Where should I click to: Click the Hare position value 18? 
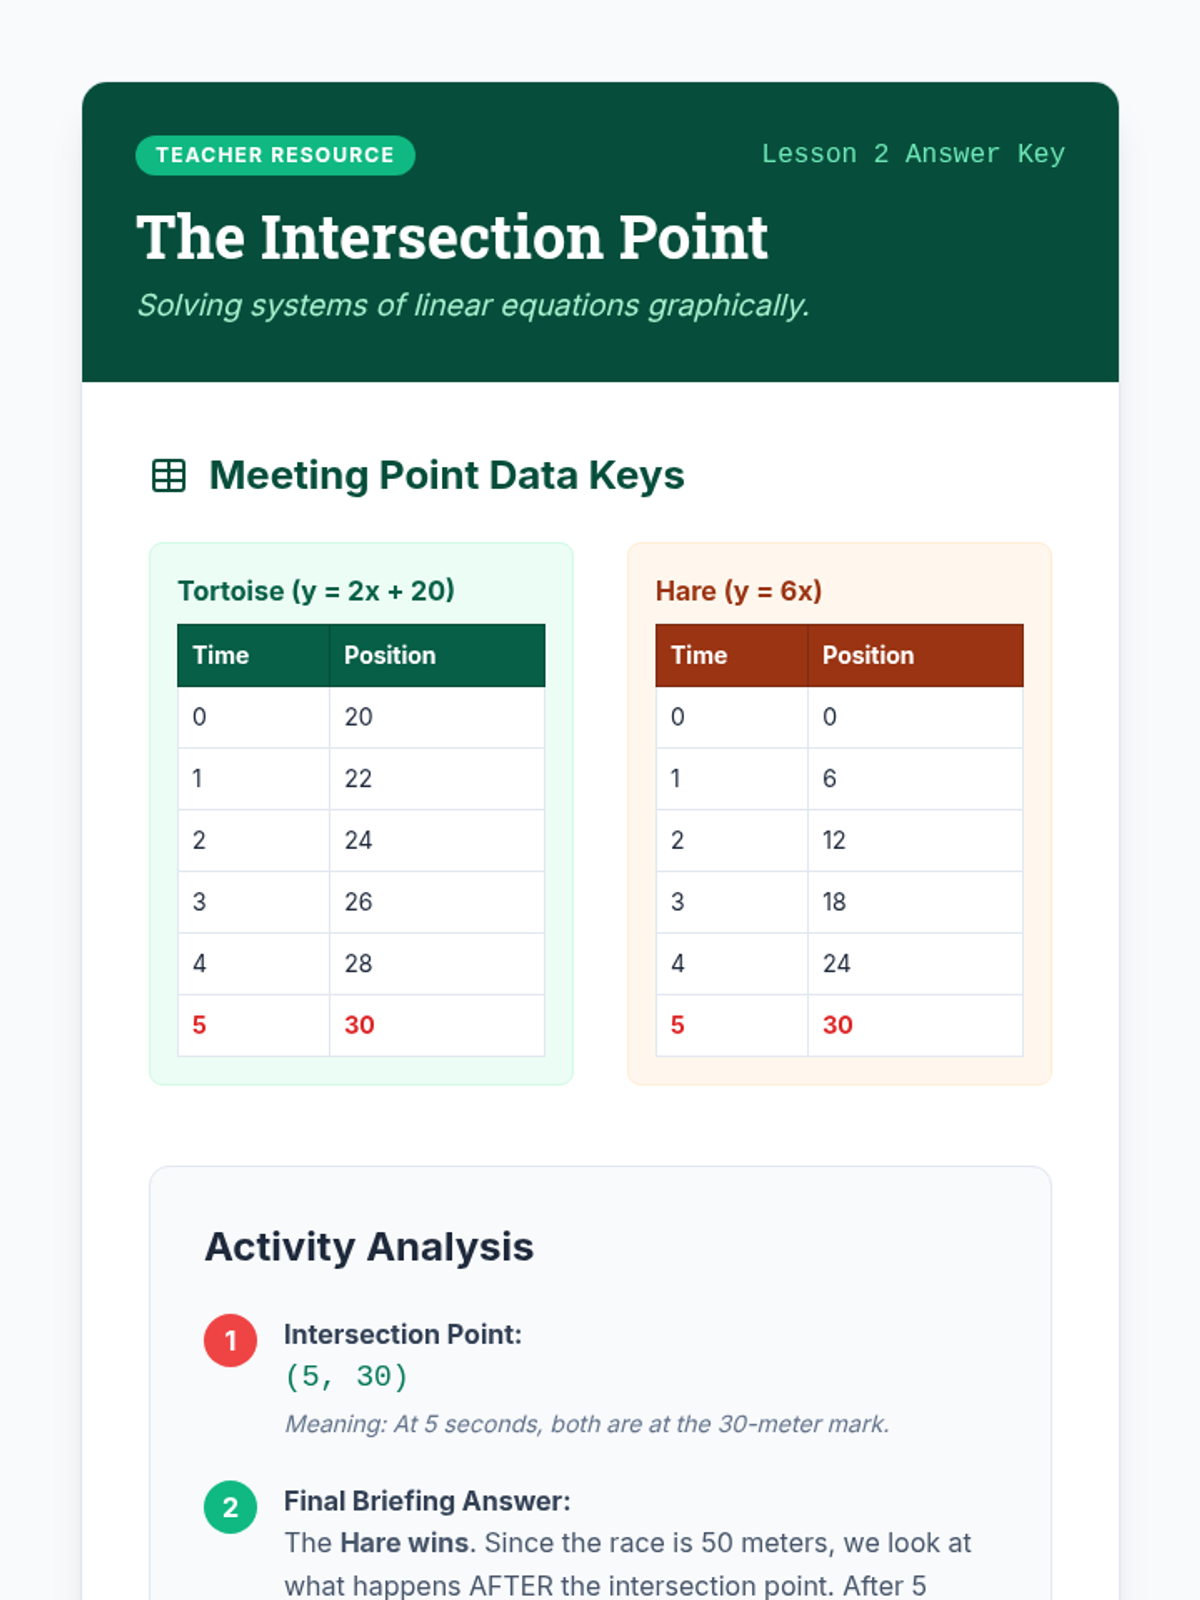834,902
